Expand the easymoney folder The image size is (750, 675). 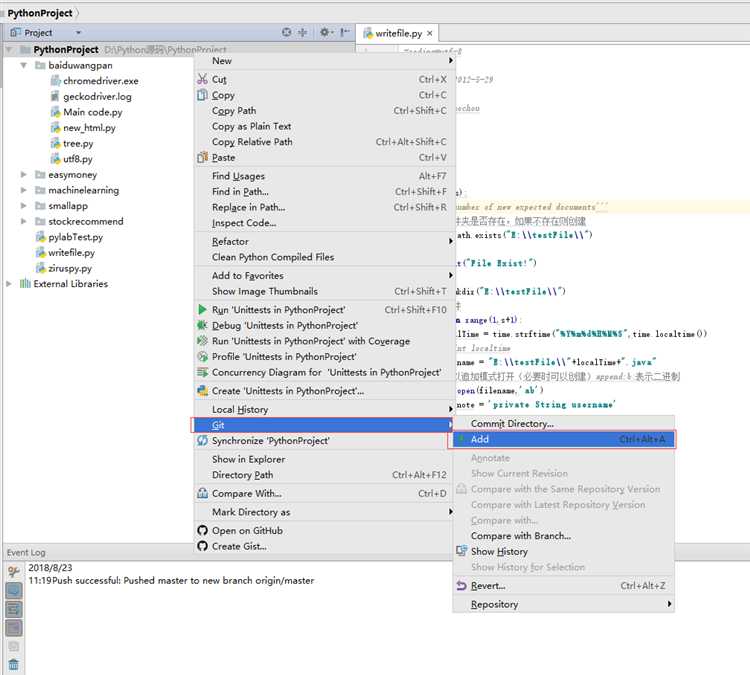tap(23, 175)
